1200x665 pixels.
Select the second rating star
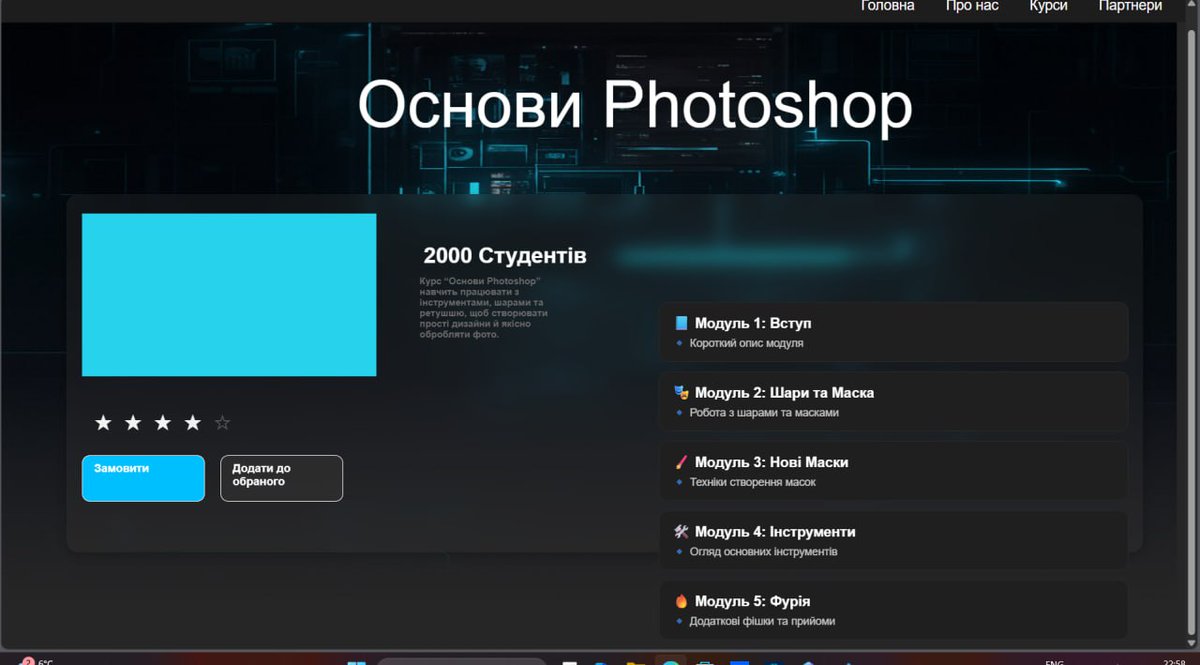(133, 423)
